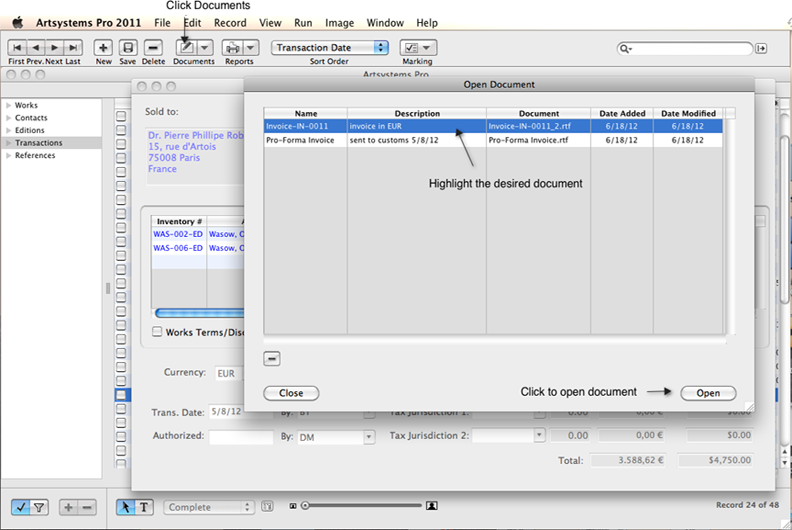792x530 pixels.
Task: Click the plus icon in bottom bar
Action: (x=68, y=507)
